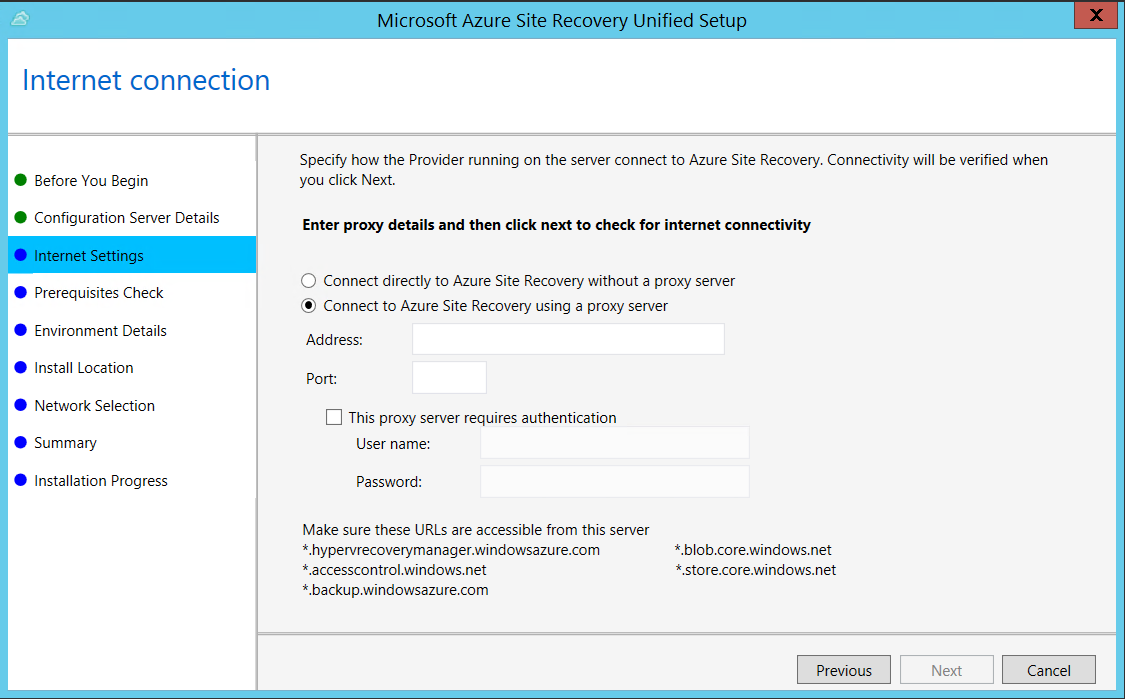1125x699 pixels.
Task: Select connect directly without a proxy server
Action: 308,281
